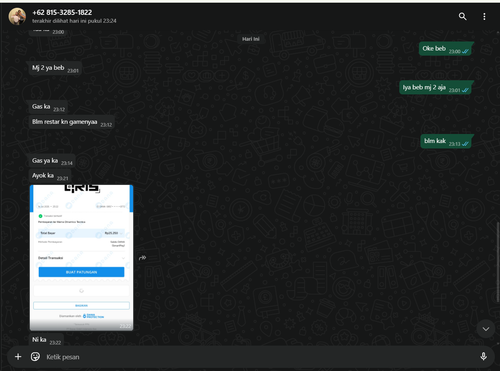
Task: Select the message 'blm kak'
Action: [x=447, y=141]
